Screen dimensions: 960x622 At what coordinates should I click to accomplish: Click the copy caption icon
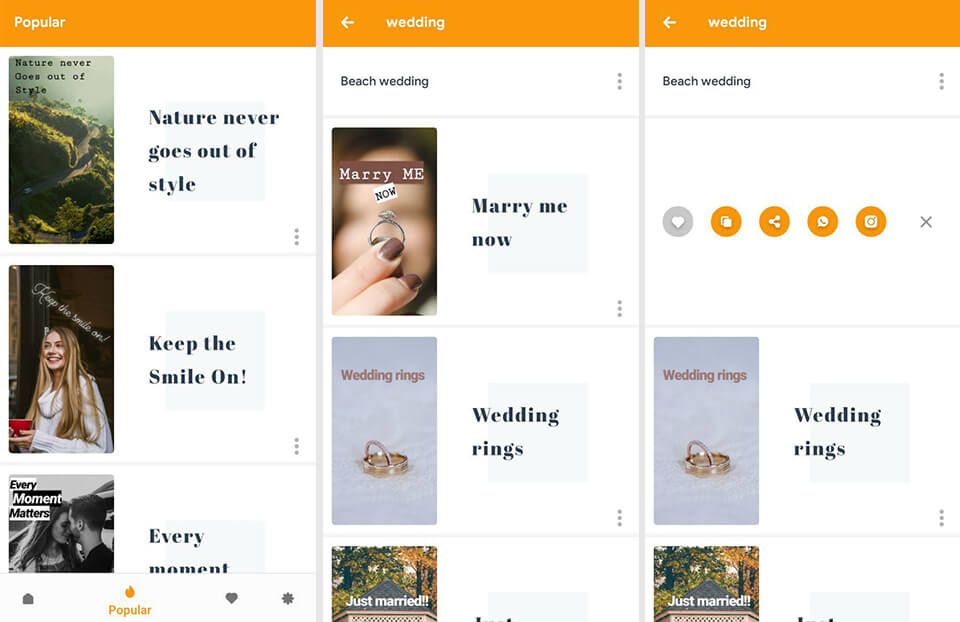[726, 222]
